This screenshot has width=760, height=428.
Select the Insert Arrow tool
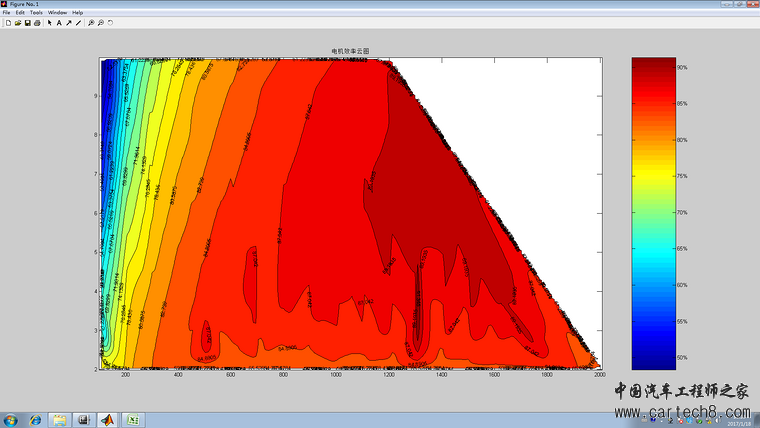click(x=68, y=22)
